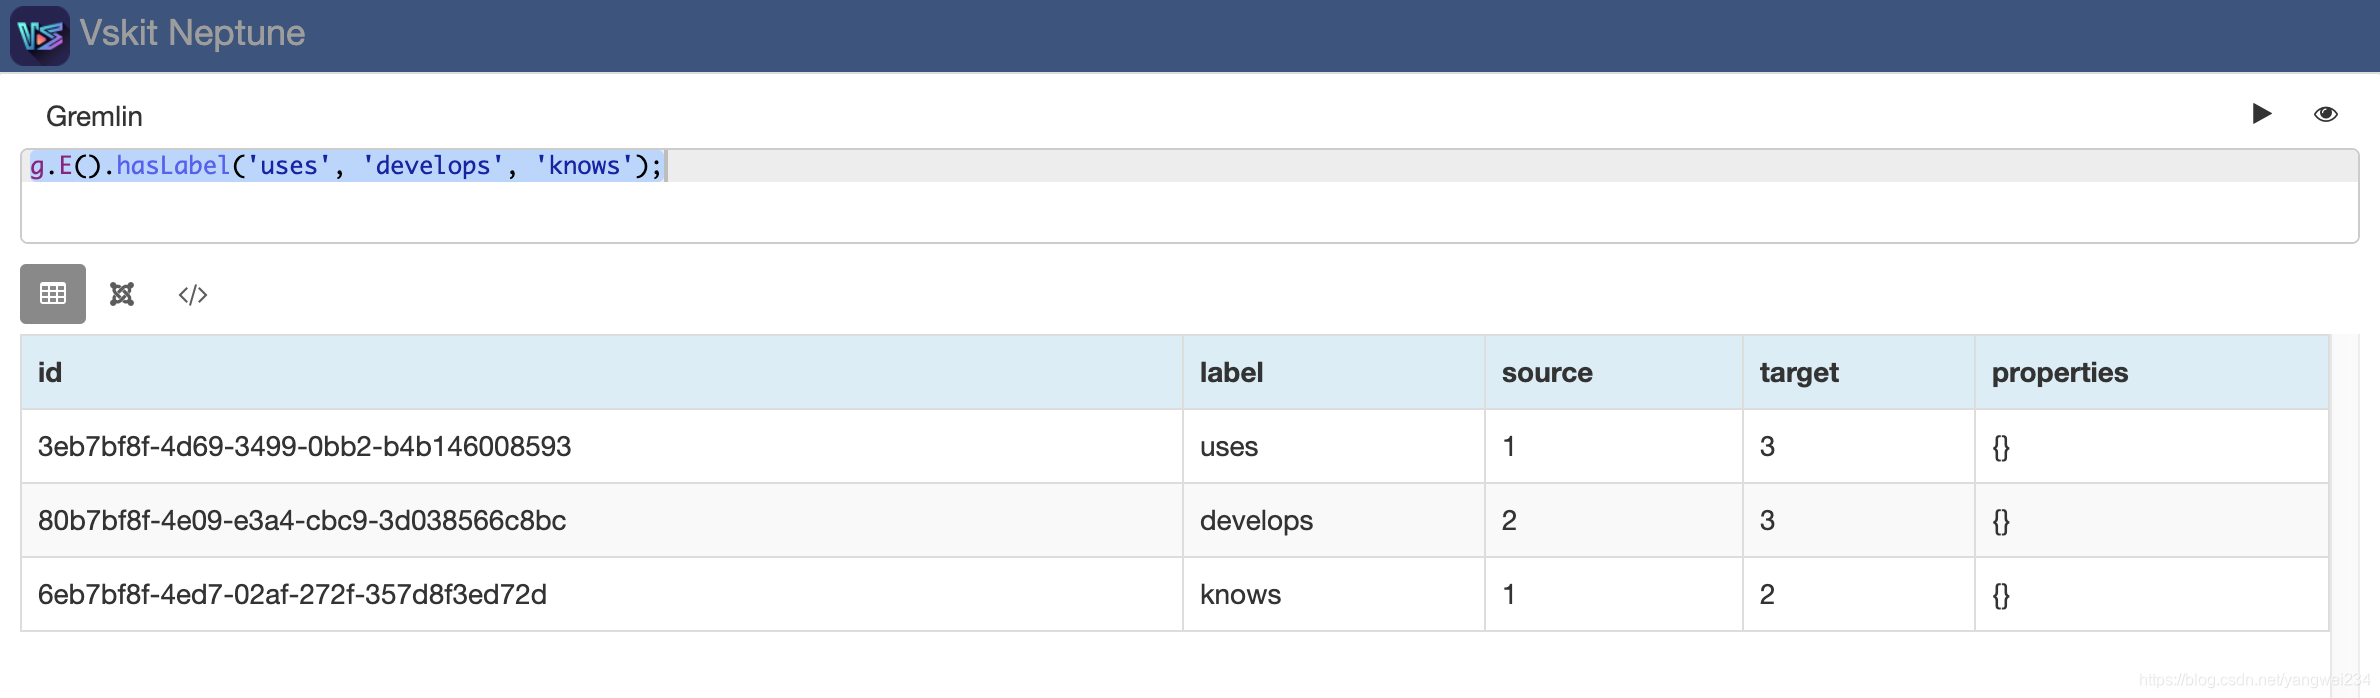Switch to table results view
2380x698 pixels.
pos(53,294)
